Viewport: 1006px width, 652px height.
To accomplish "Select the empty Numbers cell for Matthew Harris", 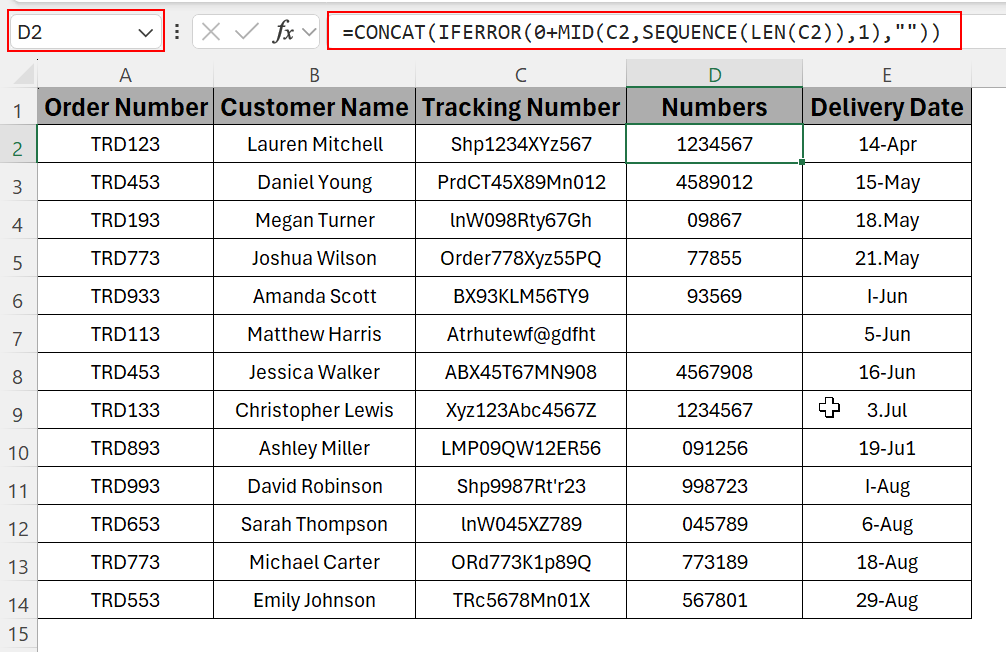I will (x=714, y=335).
